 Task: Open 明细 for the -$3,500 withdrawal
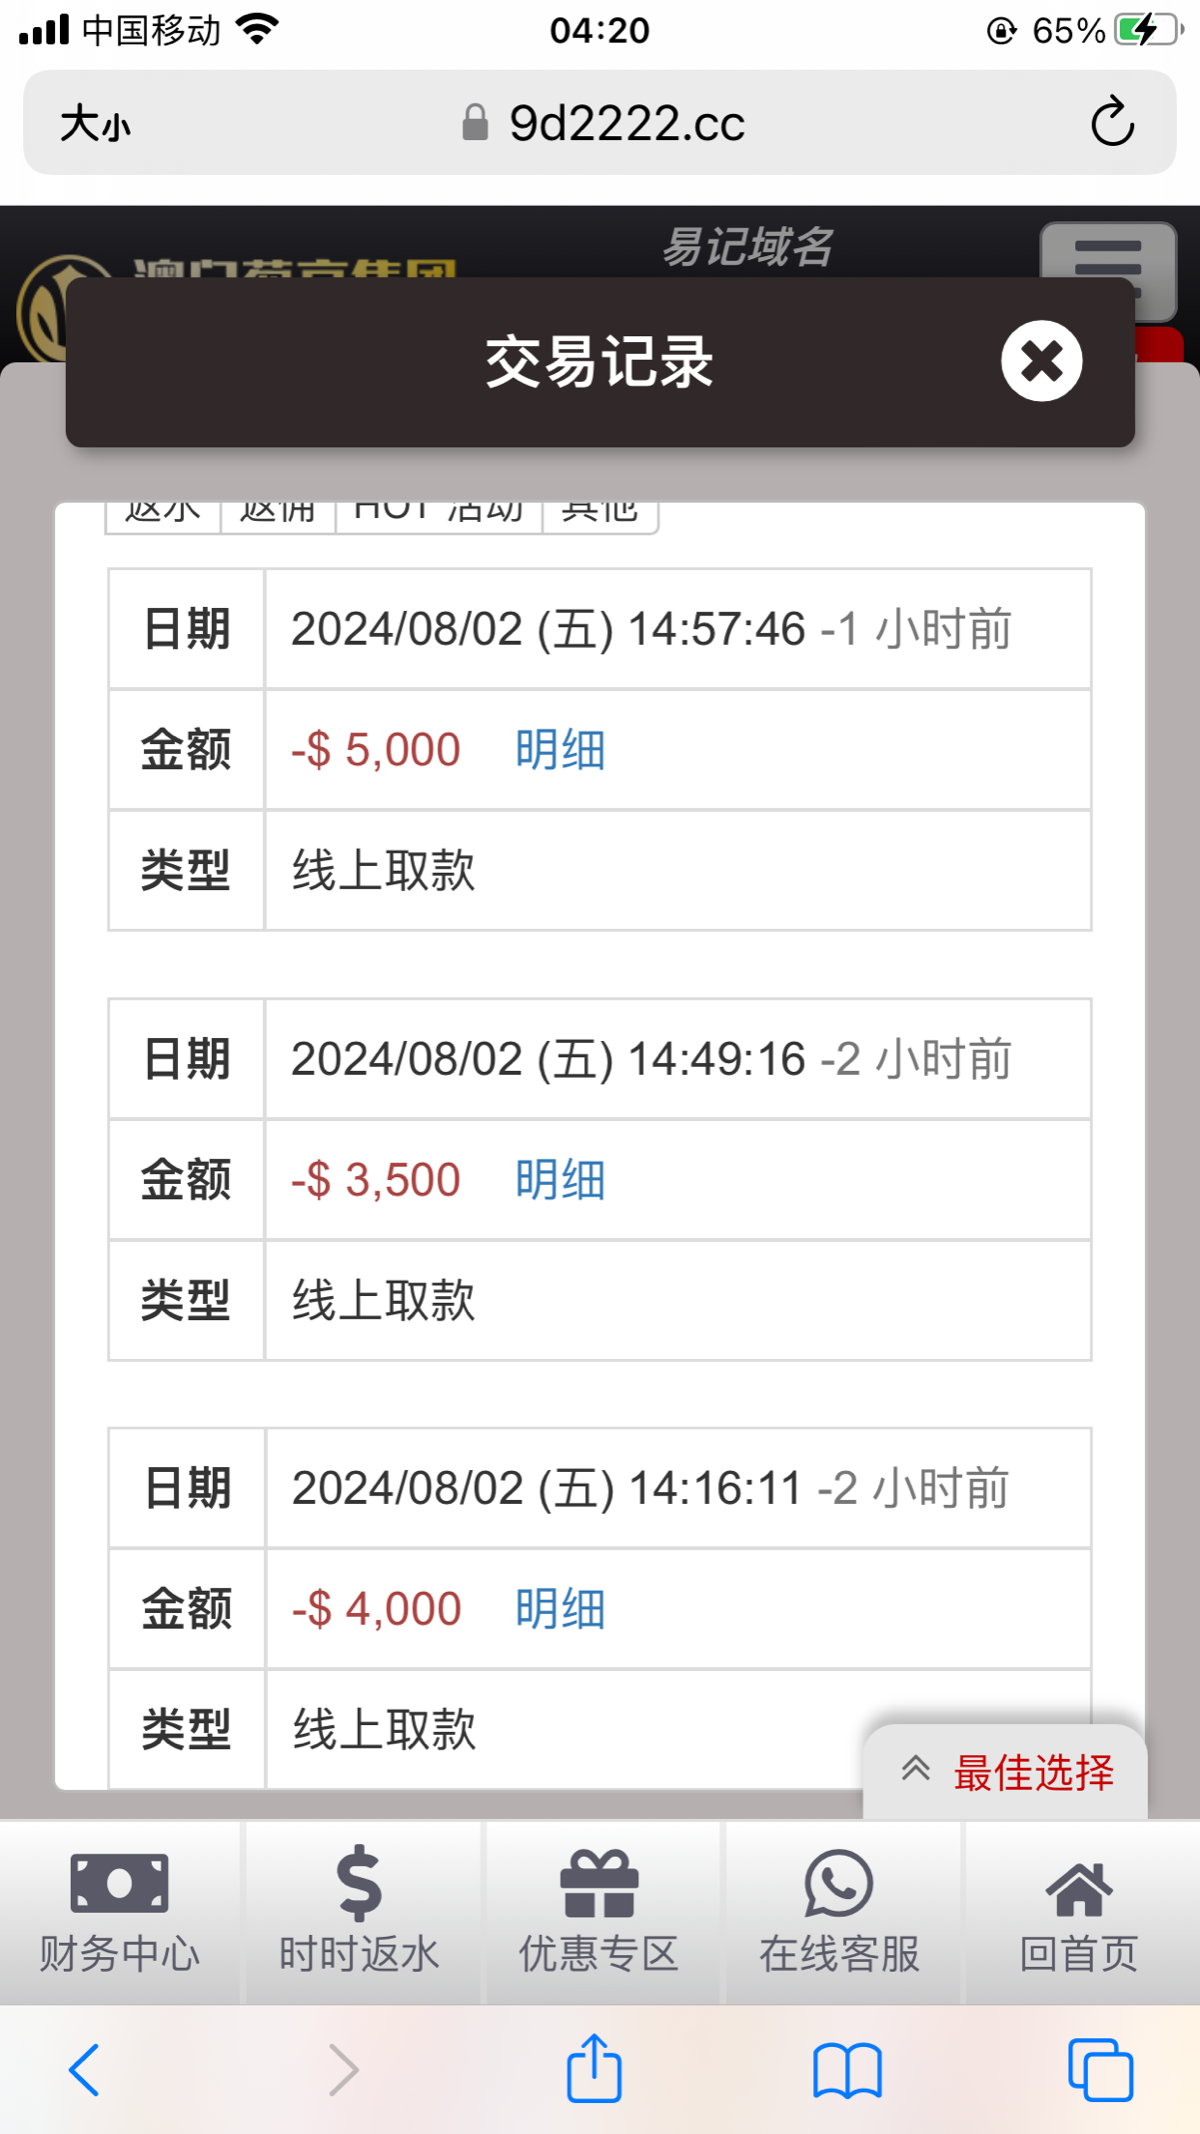560,1180
